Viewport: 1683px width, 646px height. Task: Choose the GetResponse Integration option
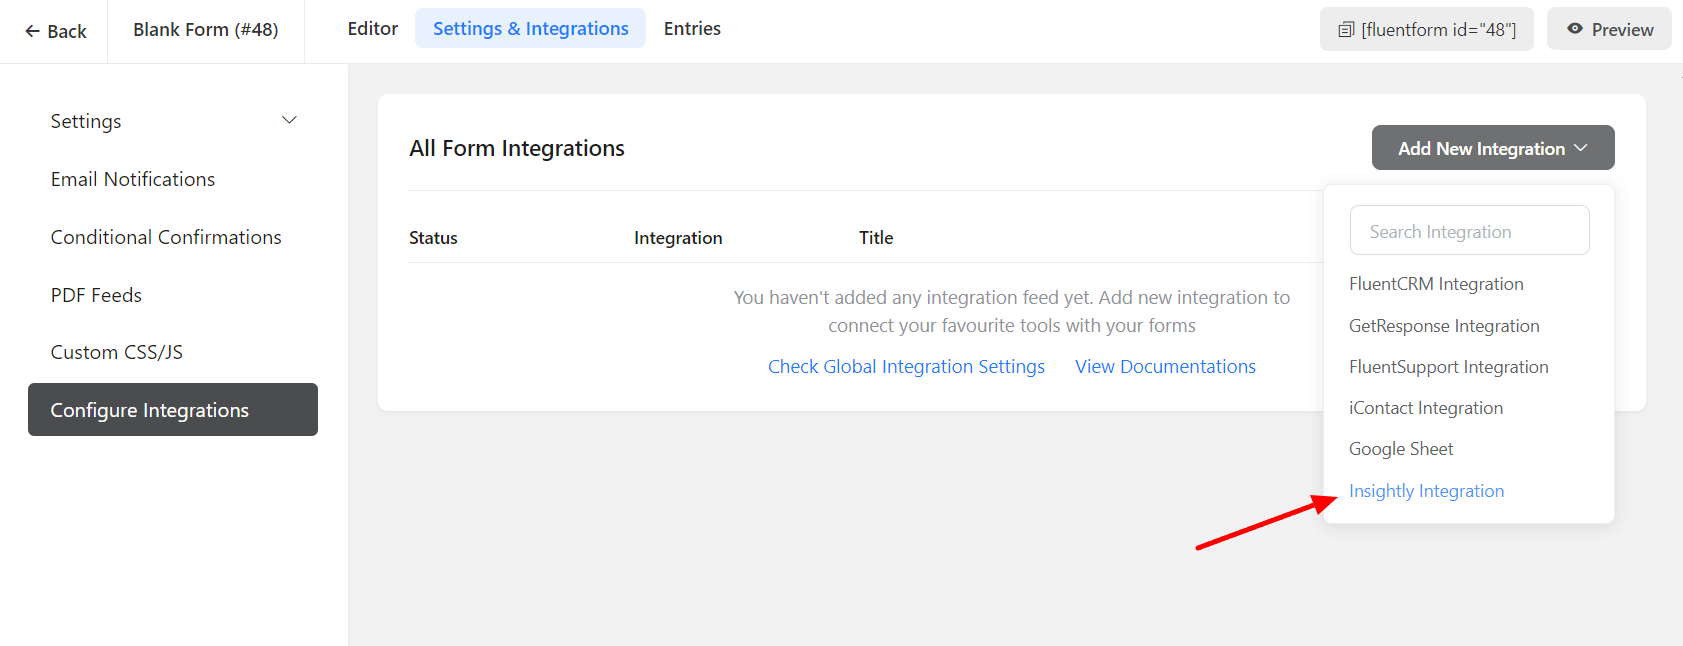pyautogui.click(x=1443, y=326)
